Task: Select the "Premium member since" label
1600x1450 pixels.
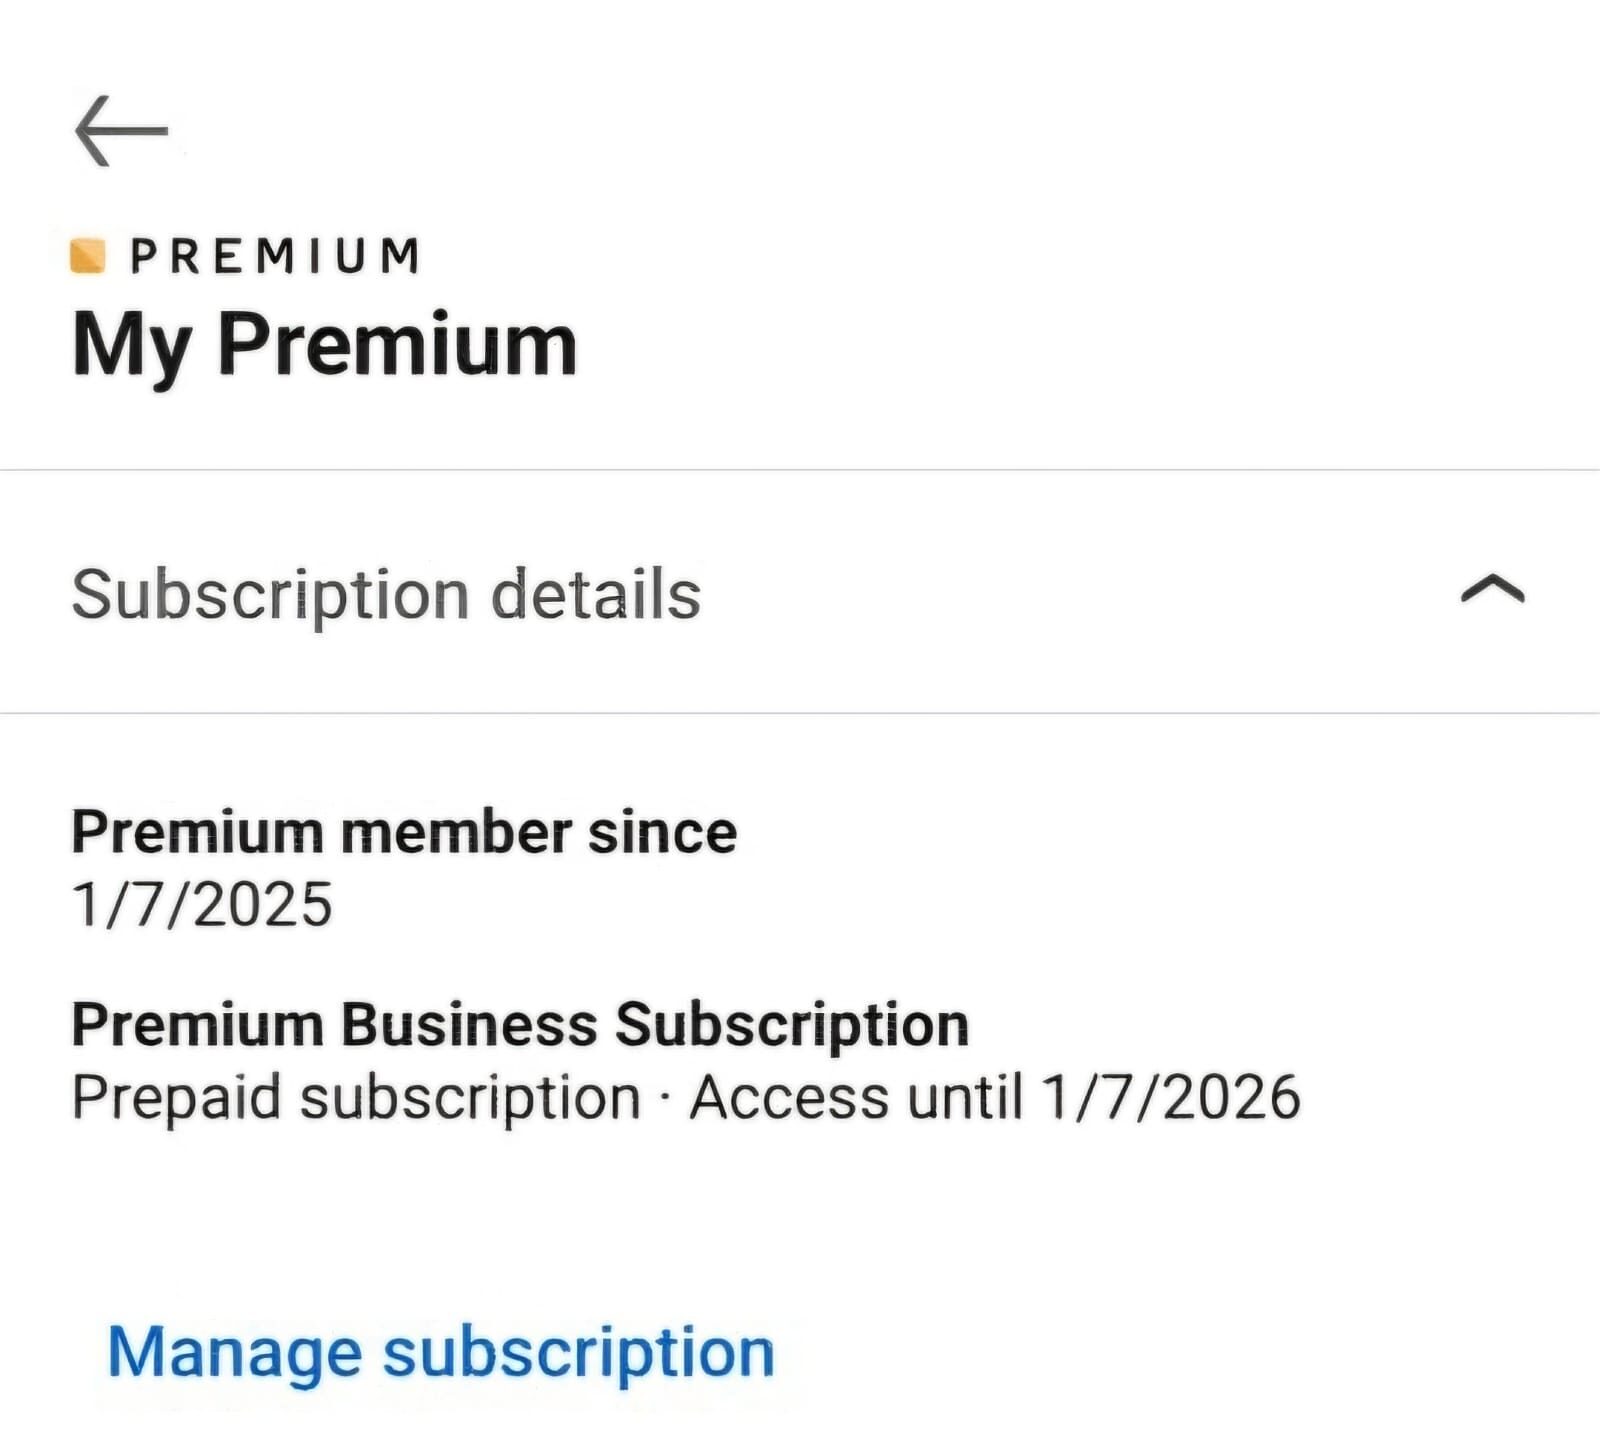Action: 404,832
